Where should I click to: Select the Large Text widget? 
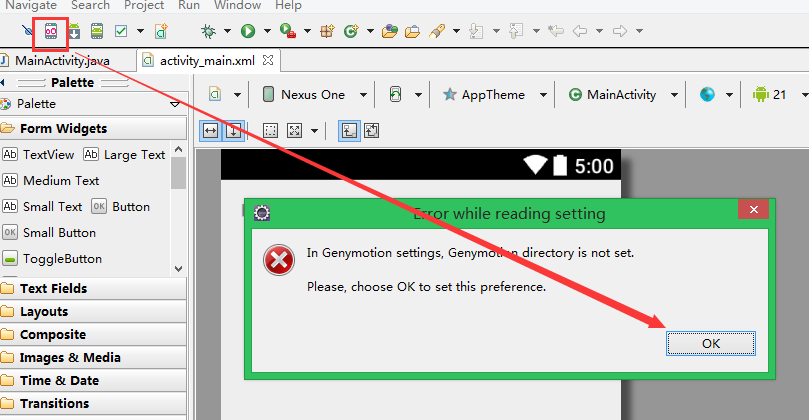(124, 155)
